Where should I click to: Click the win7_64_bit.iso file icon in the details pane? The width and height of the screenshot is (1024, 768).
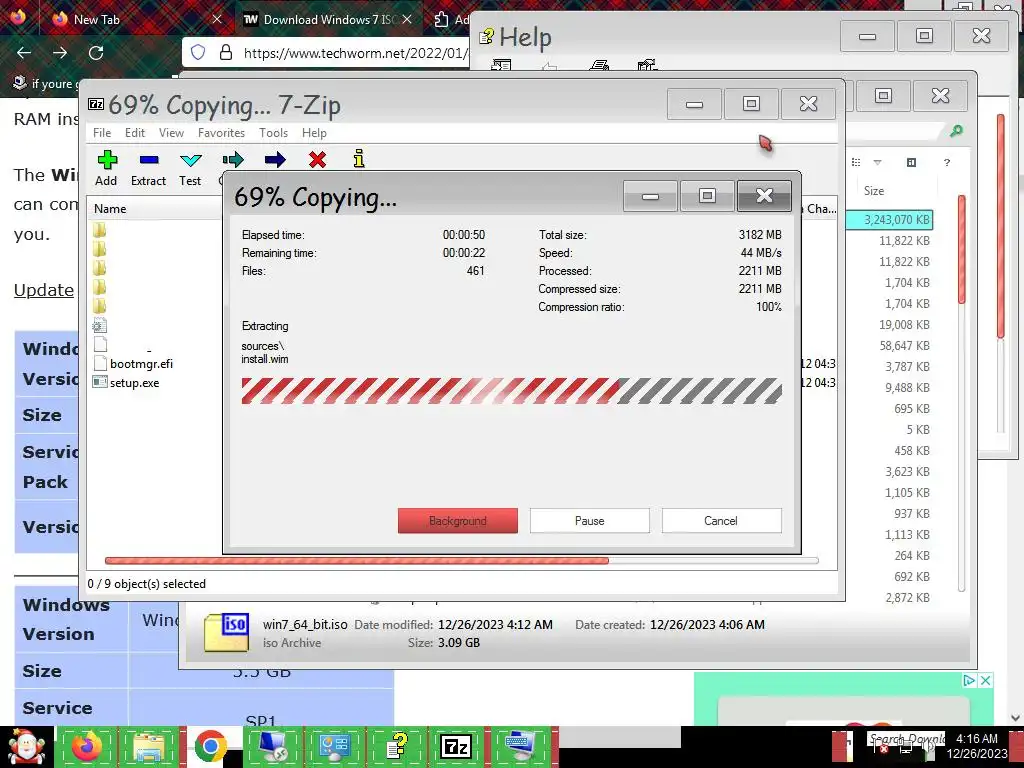[x=226, y=632]
